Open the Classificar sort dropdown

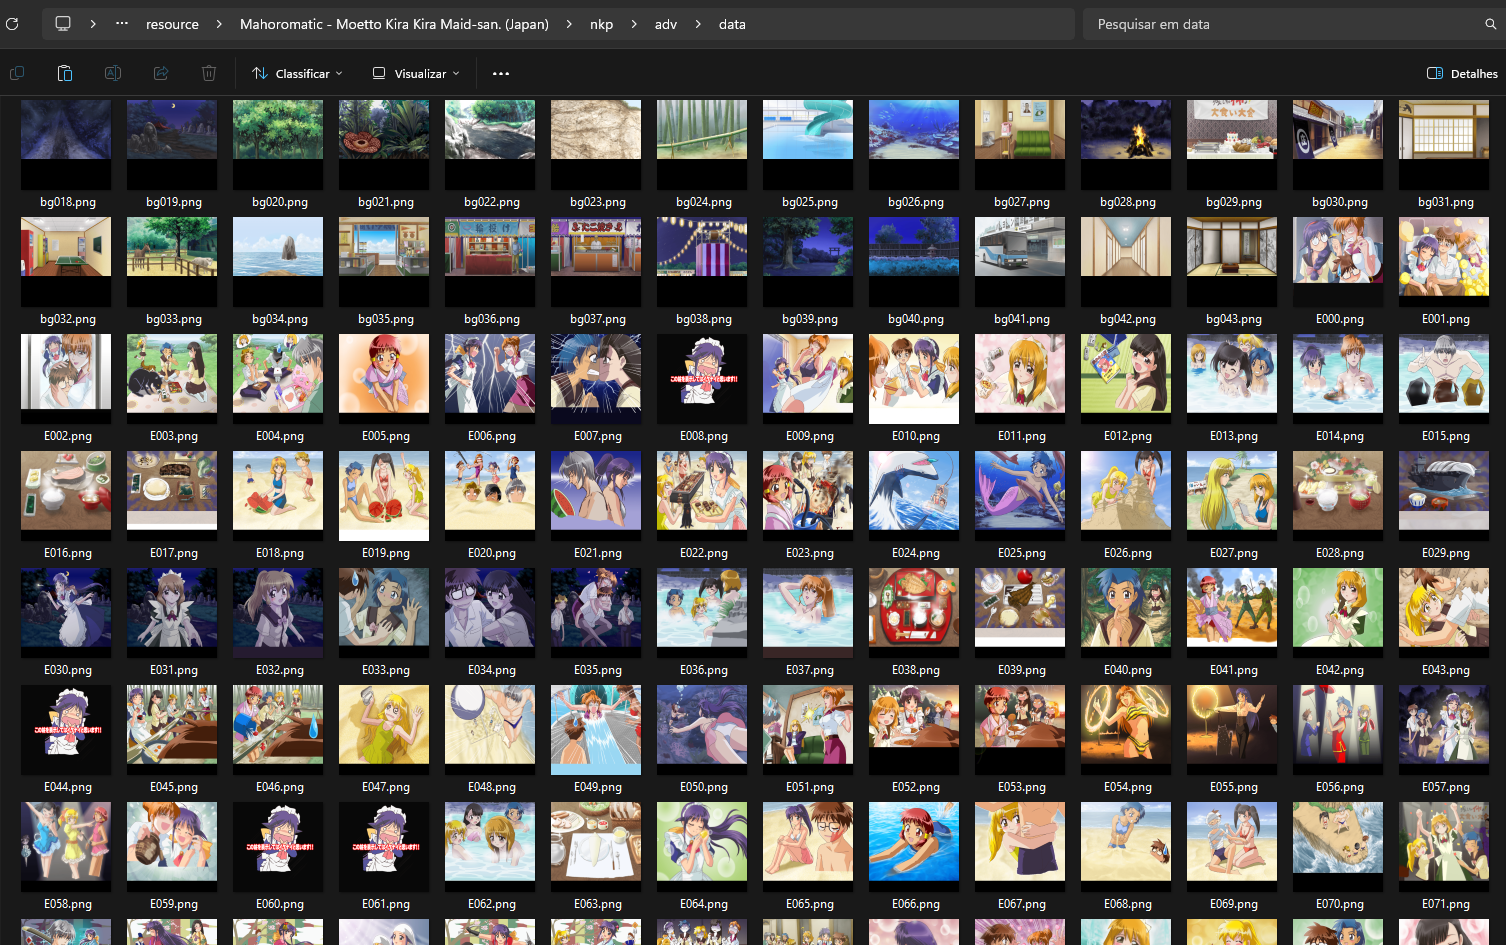(297, 74)
